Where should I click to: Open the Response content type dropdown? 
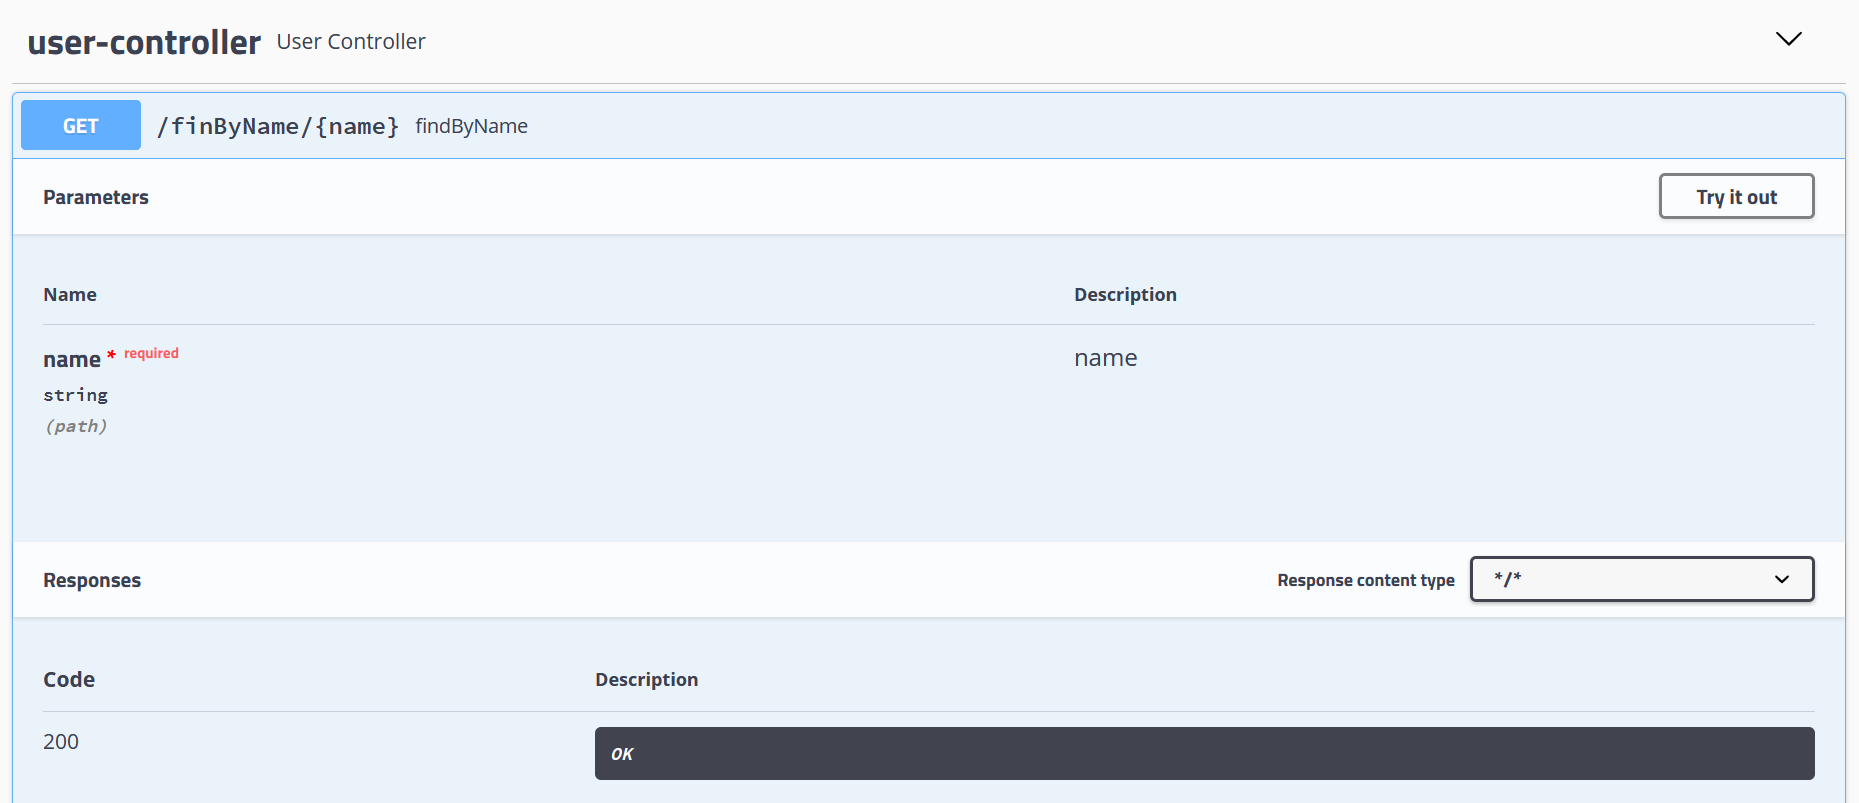click(x=1642, y=579)
